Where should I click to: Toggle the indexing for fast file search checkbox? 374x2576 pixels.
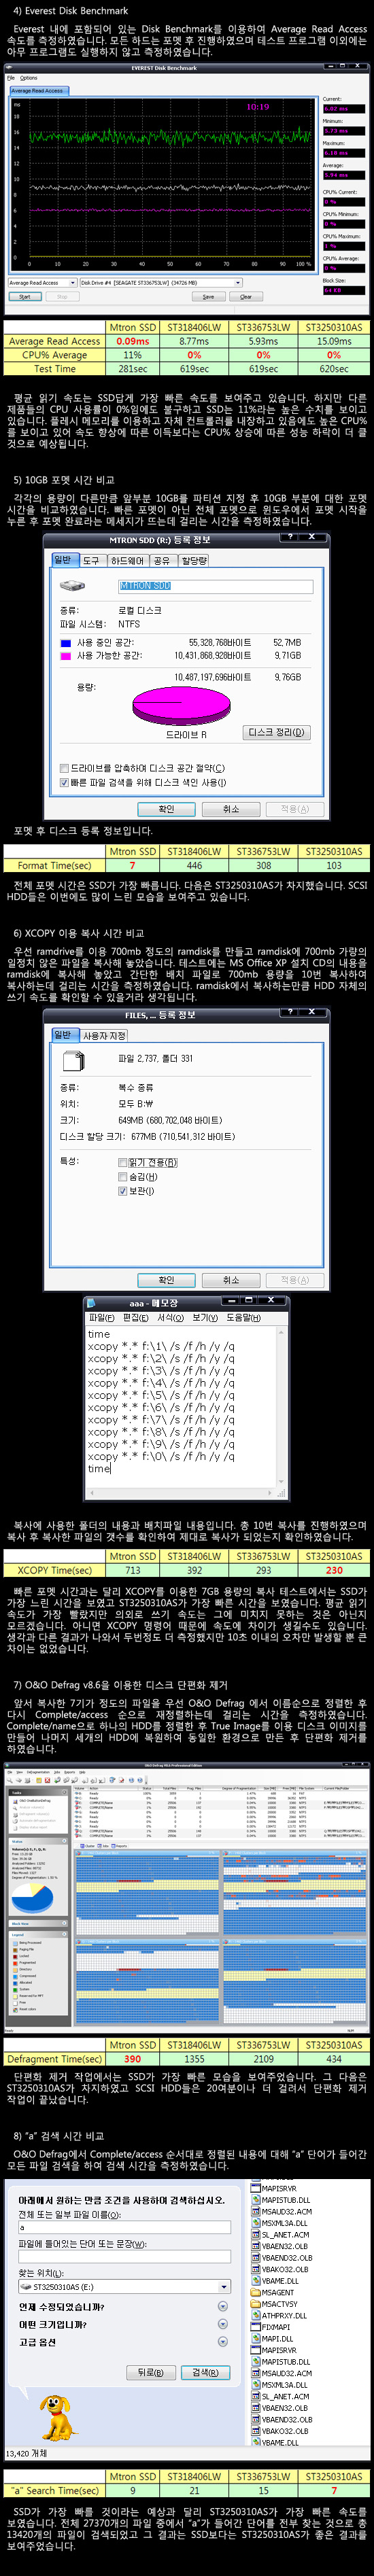(64, 782)
